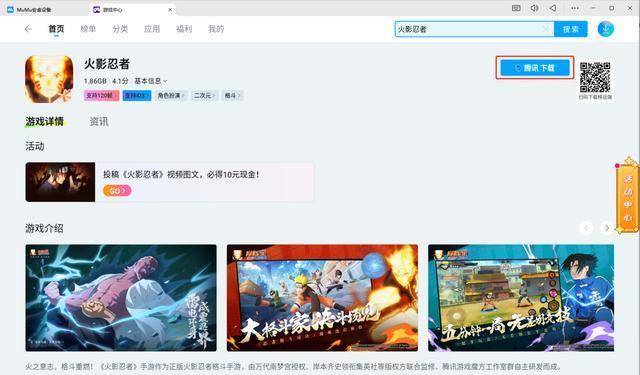This screenshot has width=640, height=375.
Task: Open the 资讯 tab
Action: (99, 122)
